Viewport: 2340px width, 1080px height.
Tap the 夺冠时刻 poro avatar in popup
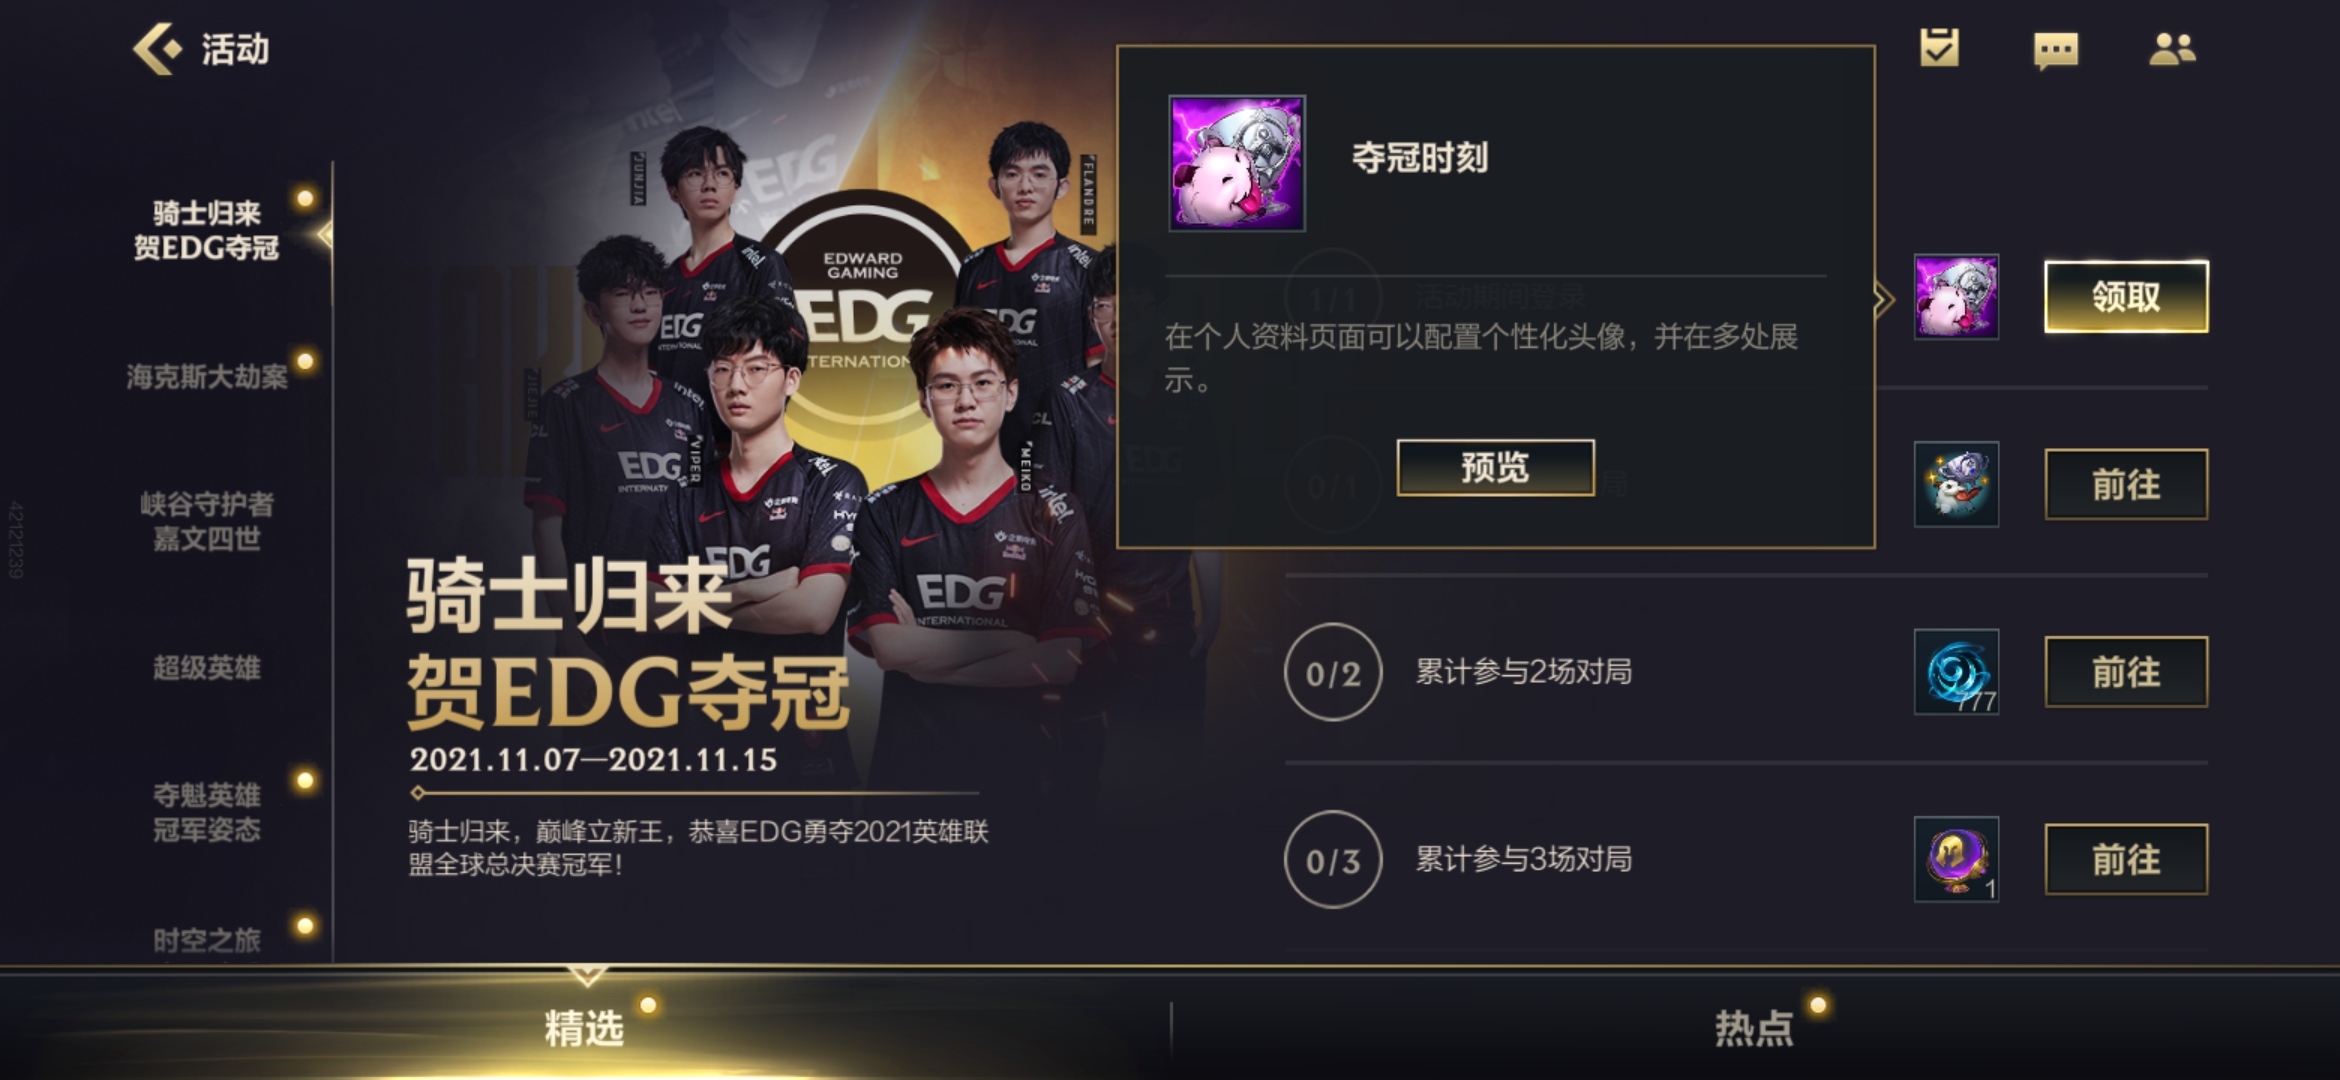[x=1237, y=163]
